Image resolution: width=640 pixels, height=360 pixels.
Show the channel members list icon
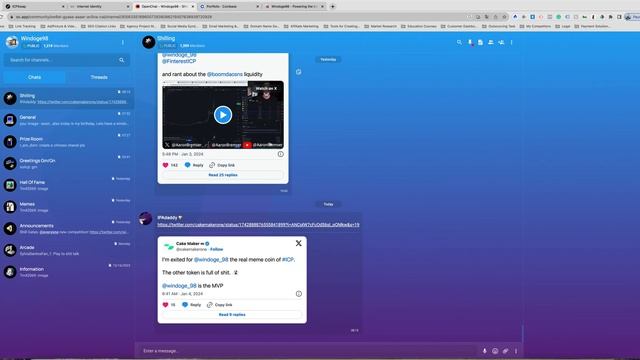click(491, 42)
